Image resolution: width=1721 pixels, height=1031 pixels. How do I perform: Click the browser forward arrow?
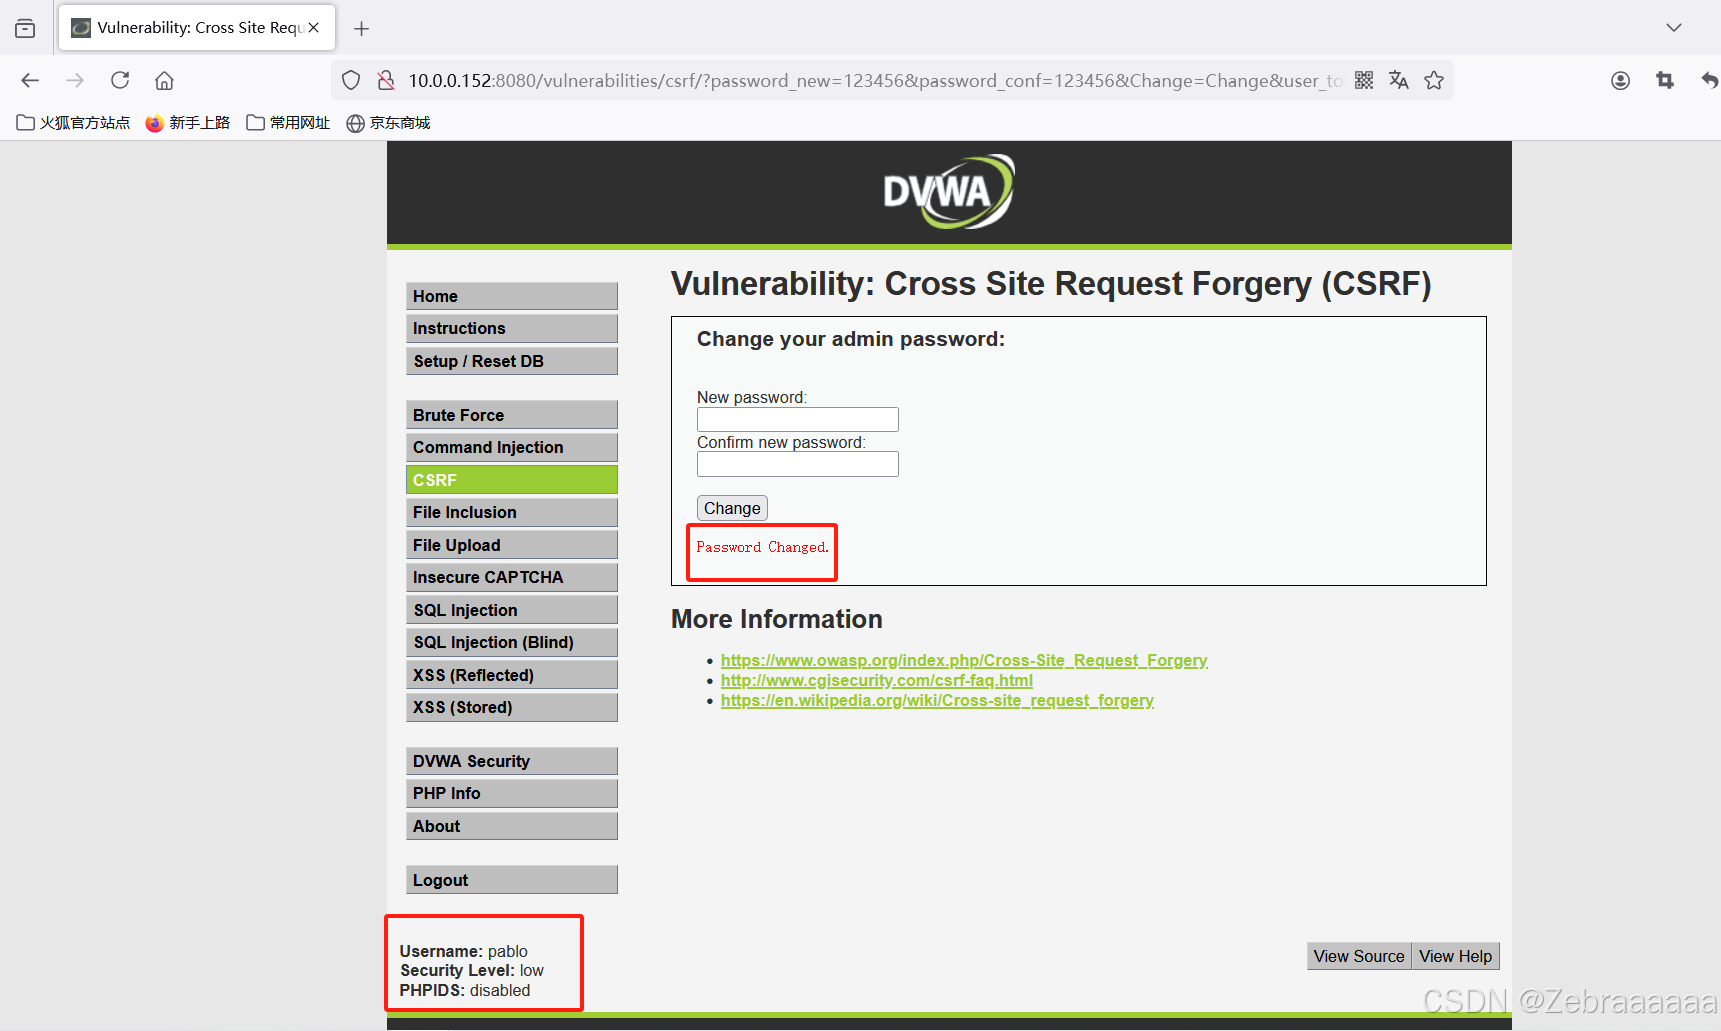pyautogui.click(x=75, y=80)
